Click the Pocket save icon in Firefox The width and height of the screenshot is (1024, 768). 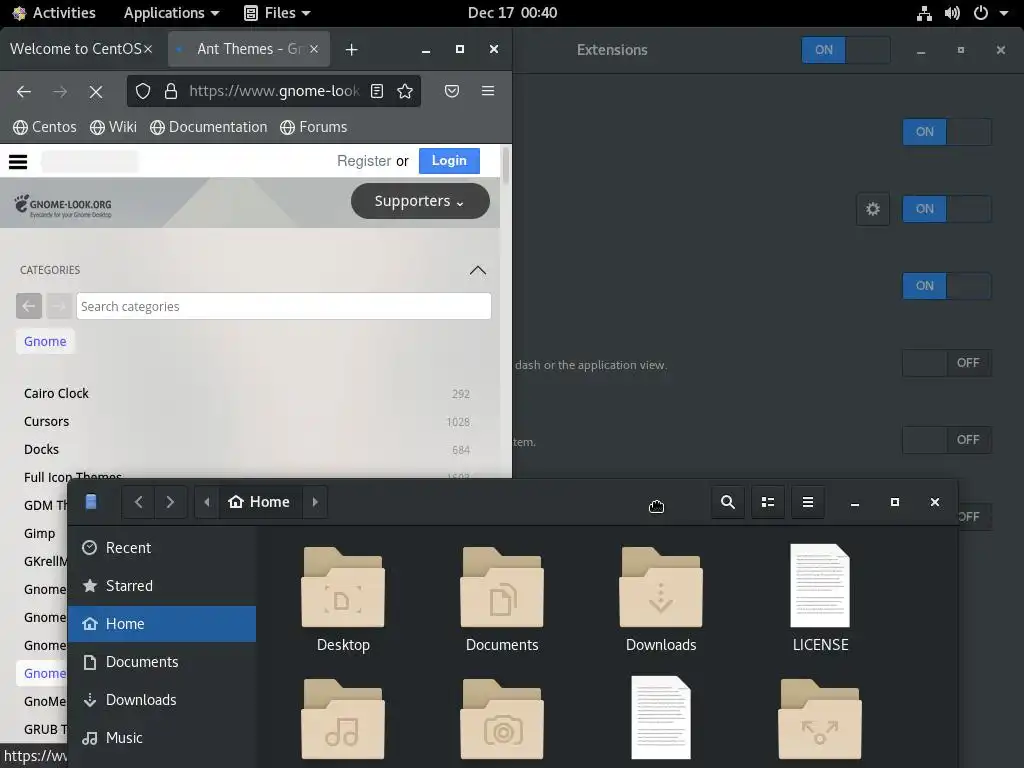point(451,91)
